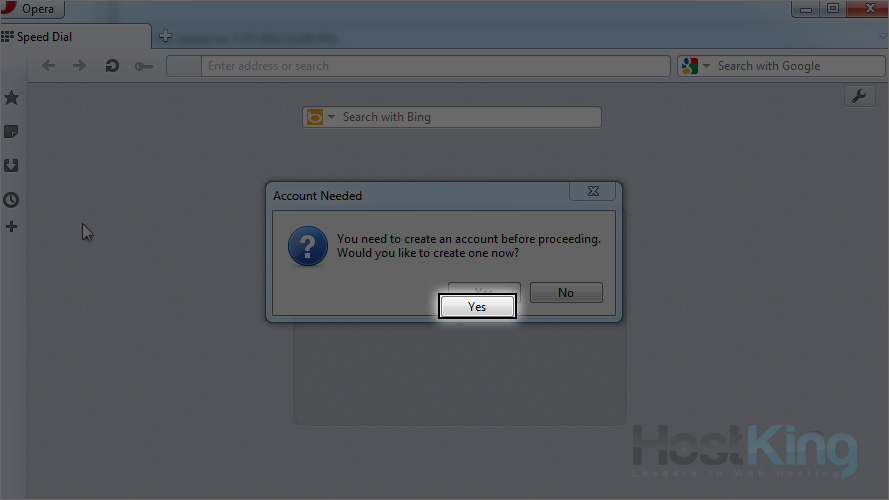This screenshot has height=500, width=889.
Task: Open the Opera main menu
Action: (32, 9)
